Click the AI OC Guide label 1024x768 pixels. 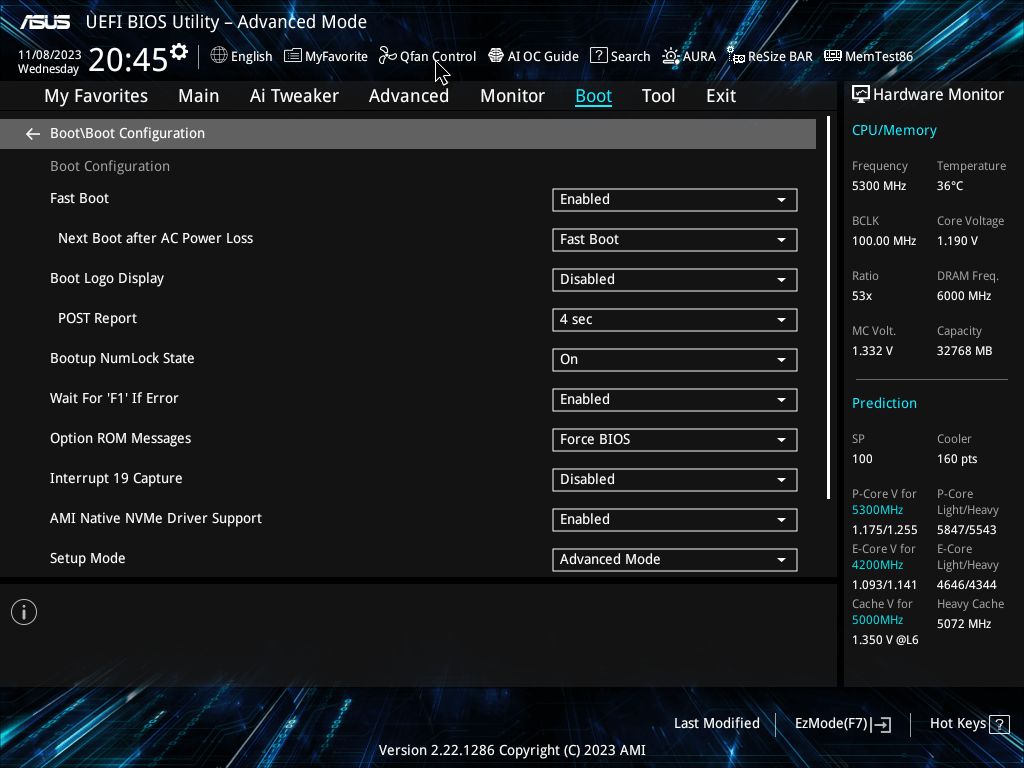[543, 57]
